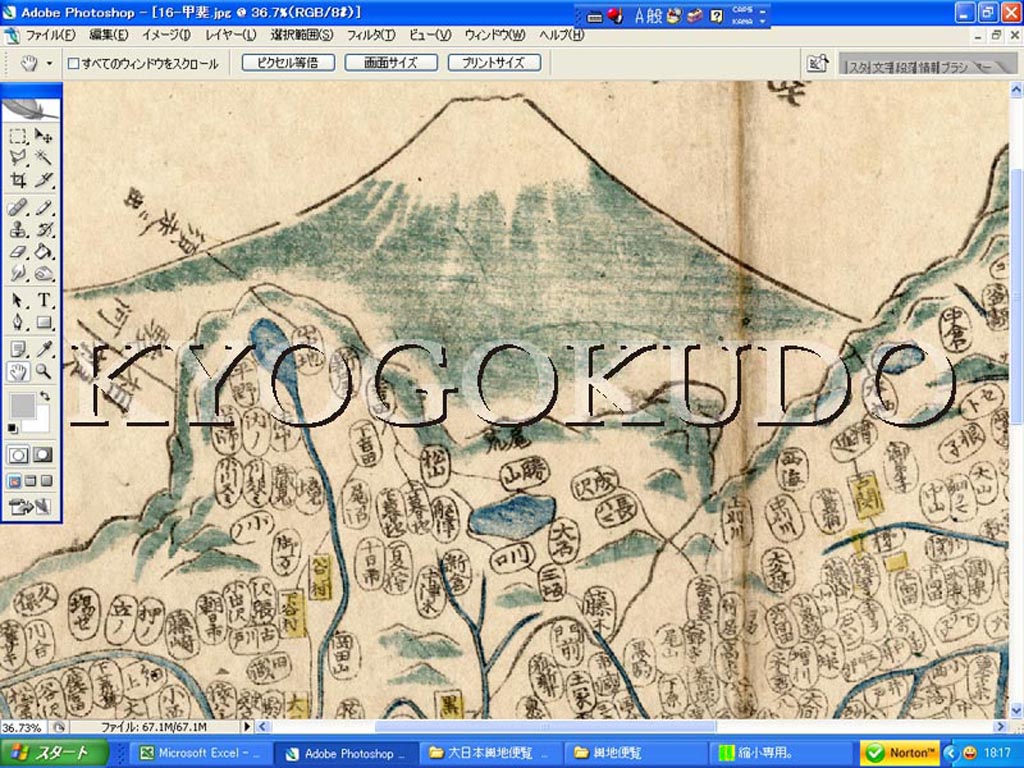Click the ピクセル等倍 button
This screenshot has width=1024, height=768.
click(x=288, y=63)
